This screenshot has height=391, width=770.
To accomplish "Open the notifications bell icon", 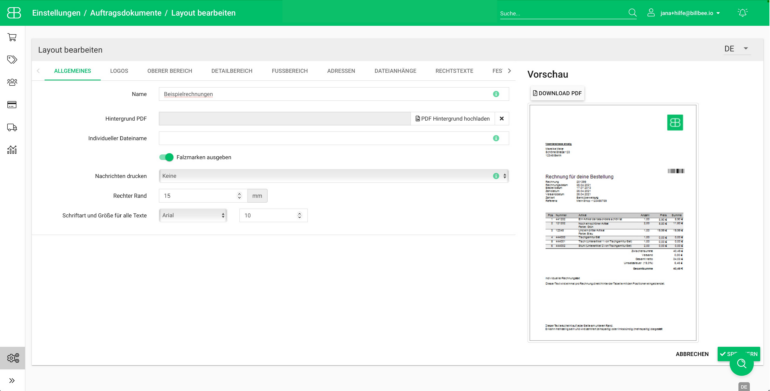I will [742, 13].
